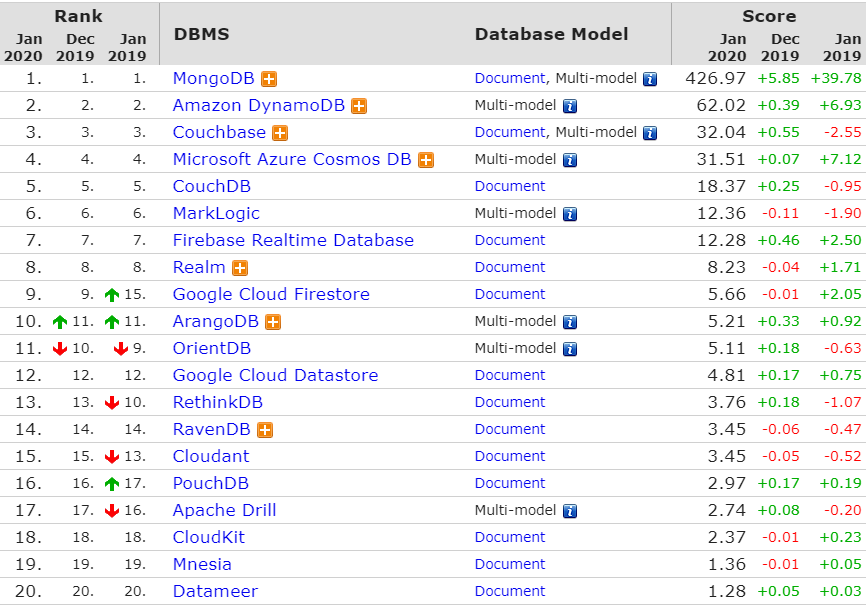868x607 pixels.
Task: Open the Couchbase link
Action: 219,132
